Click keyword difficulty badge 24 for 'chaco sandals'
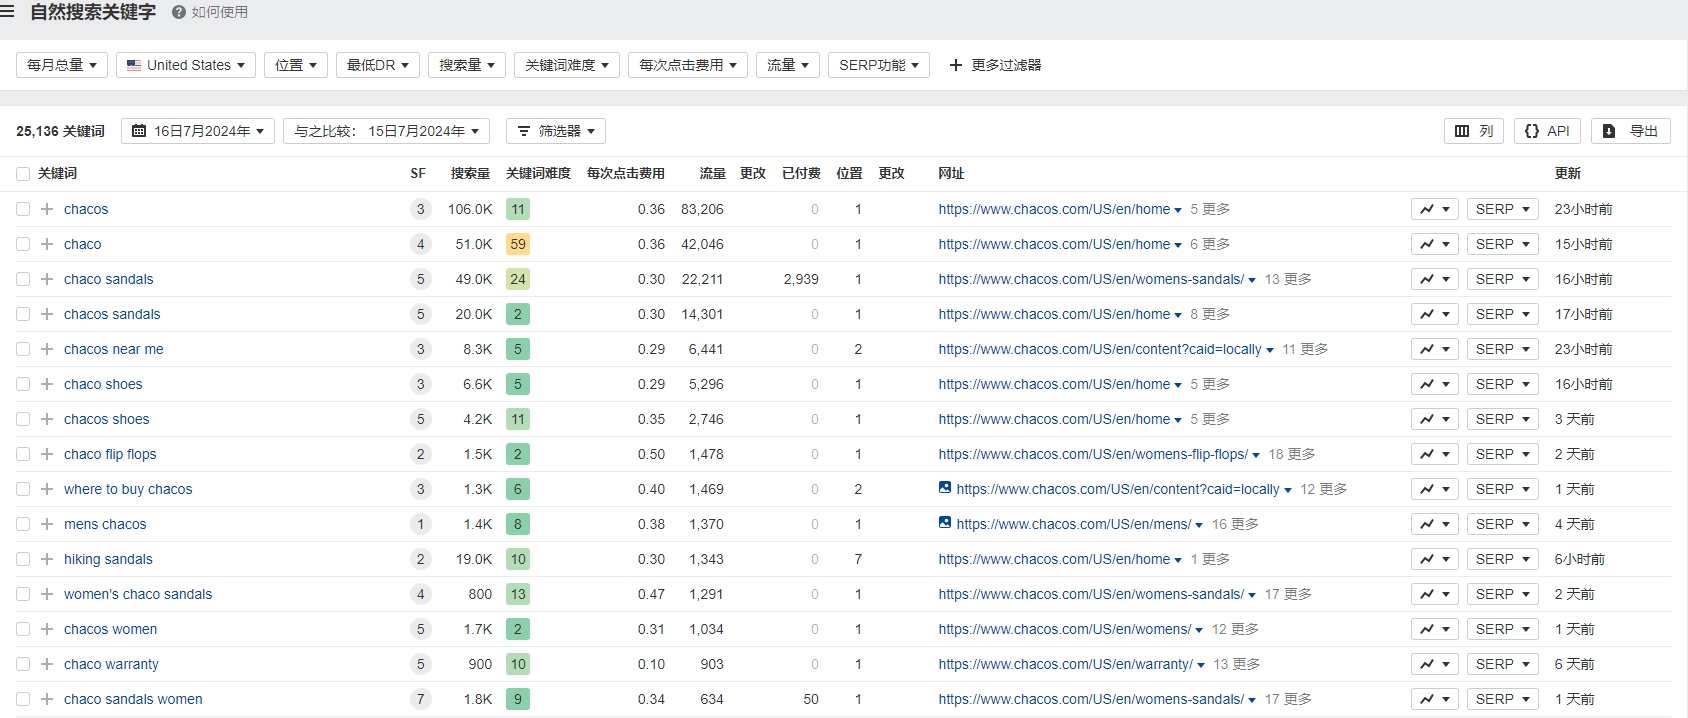Image resolution: width=1688 pixels, height=718 pixels. point(518,279)
